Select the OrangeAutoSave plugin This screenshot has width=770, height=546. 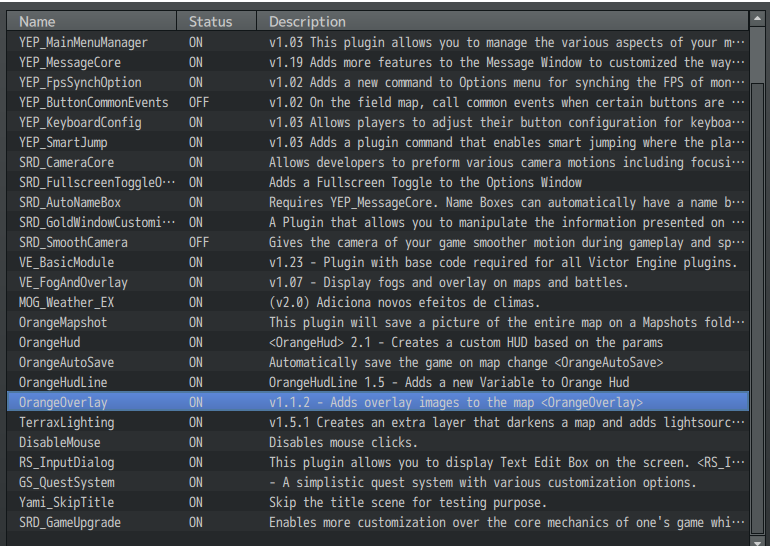click(378, 362)
